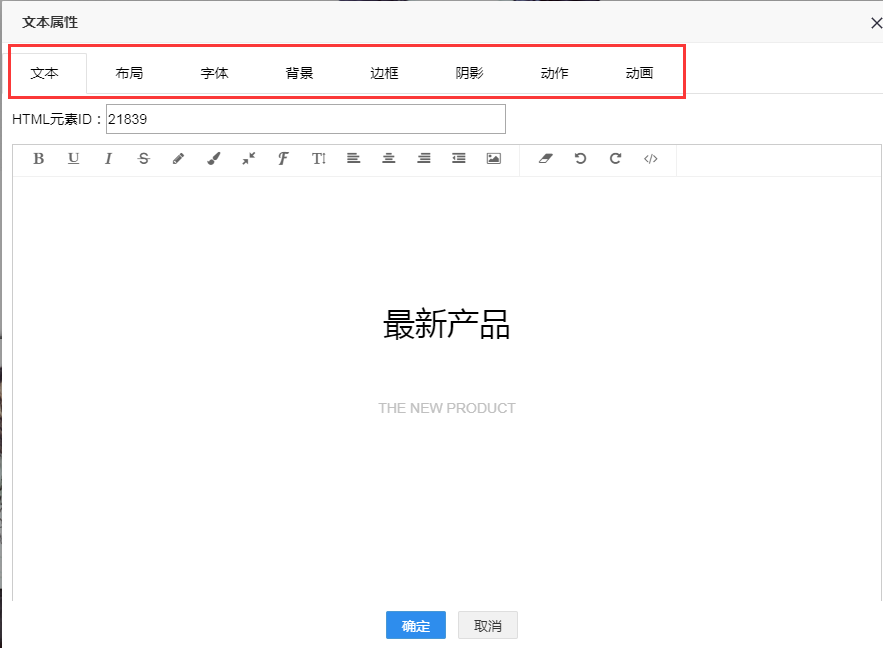
Task: Switch to the 阴影 tab
Action: coord(469,73)
